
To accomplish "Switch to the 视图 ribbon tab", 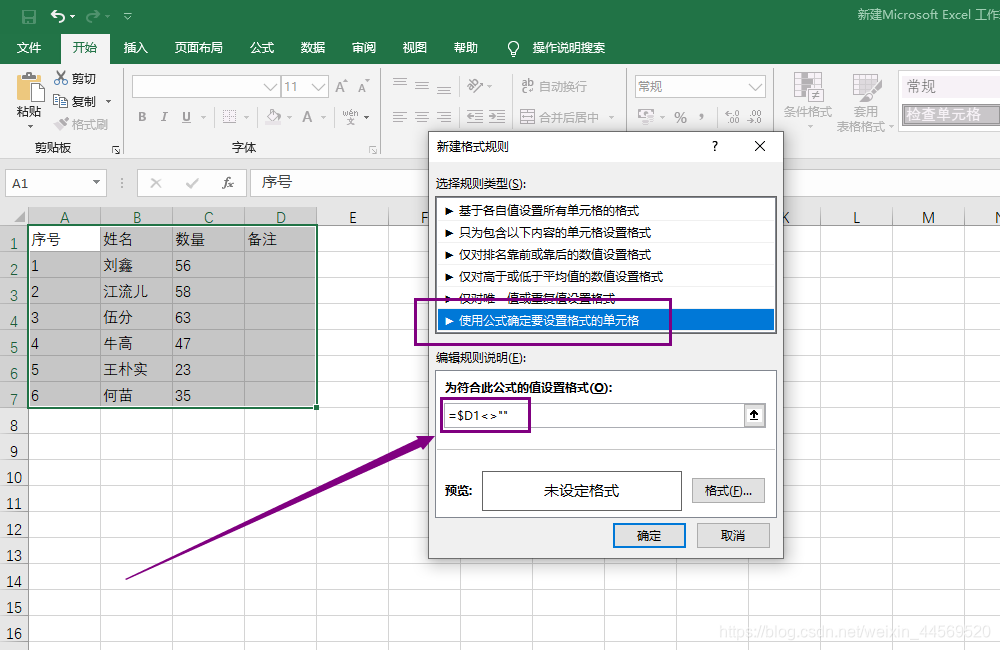I will click(x=415, y=48).
